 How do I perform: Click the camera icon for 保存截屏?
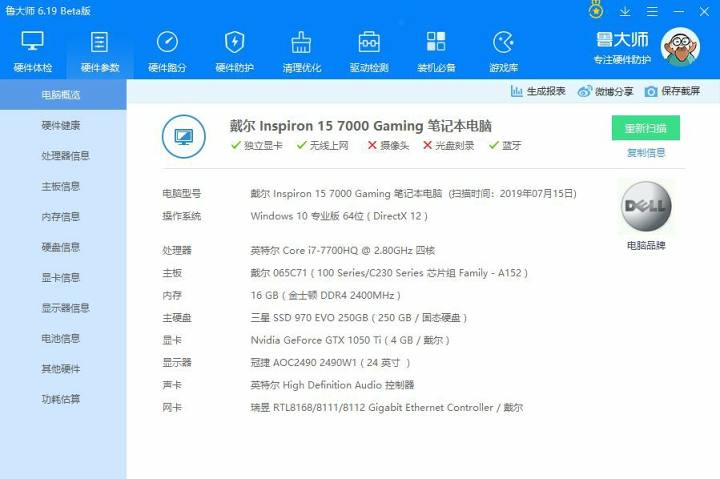pyautogui.click(x=651, y=91)
